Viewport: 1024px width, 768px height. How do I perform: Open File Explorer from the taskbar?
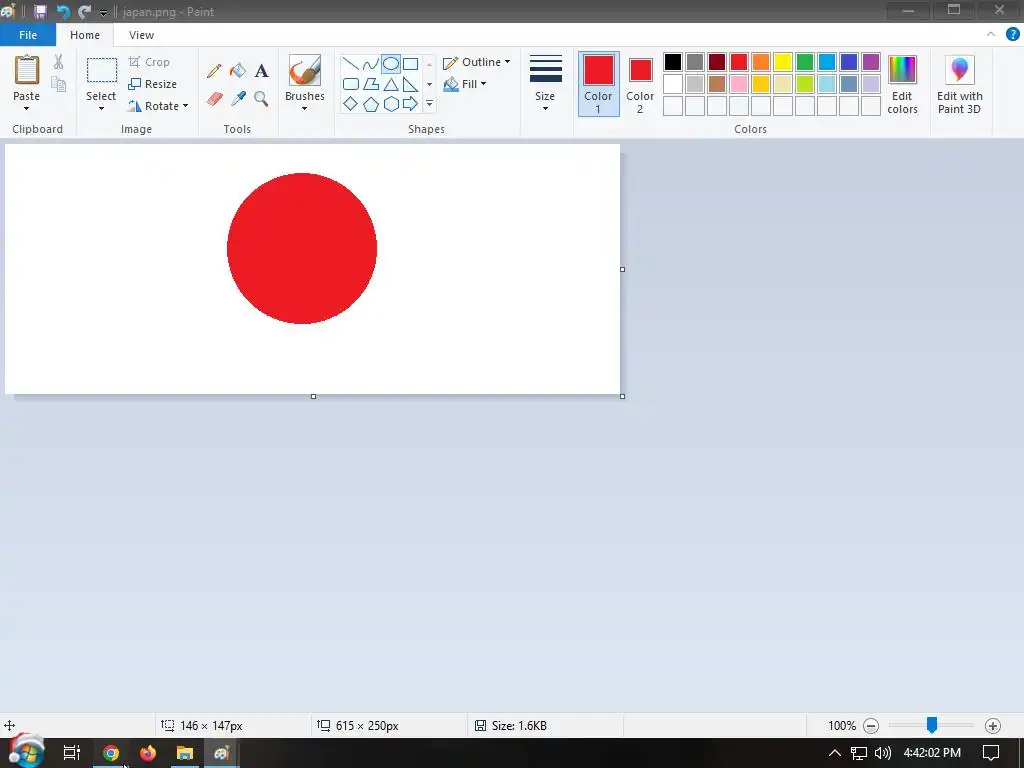tap(185, 753)
